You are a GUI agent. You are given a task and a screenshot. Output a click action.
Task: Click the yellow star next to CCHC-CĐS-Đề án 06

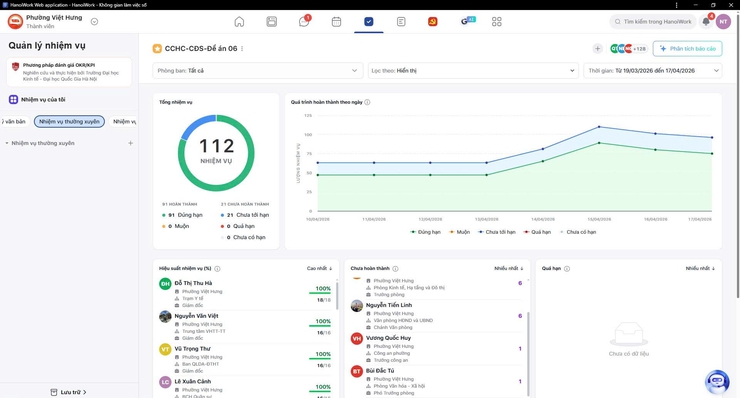pyautogui.click(x=157, y=49)
